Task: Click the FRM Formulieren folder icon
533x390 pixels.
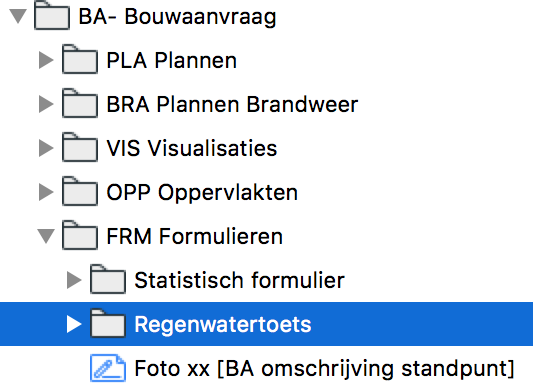Action: [x=80, y=235]
